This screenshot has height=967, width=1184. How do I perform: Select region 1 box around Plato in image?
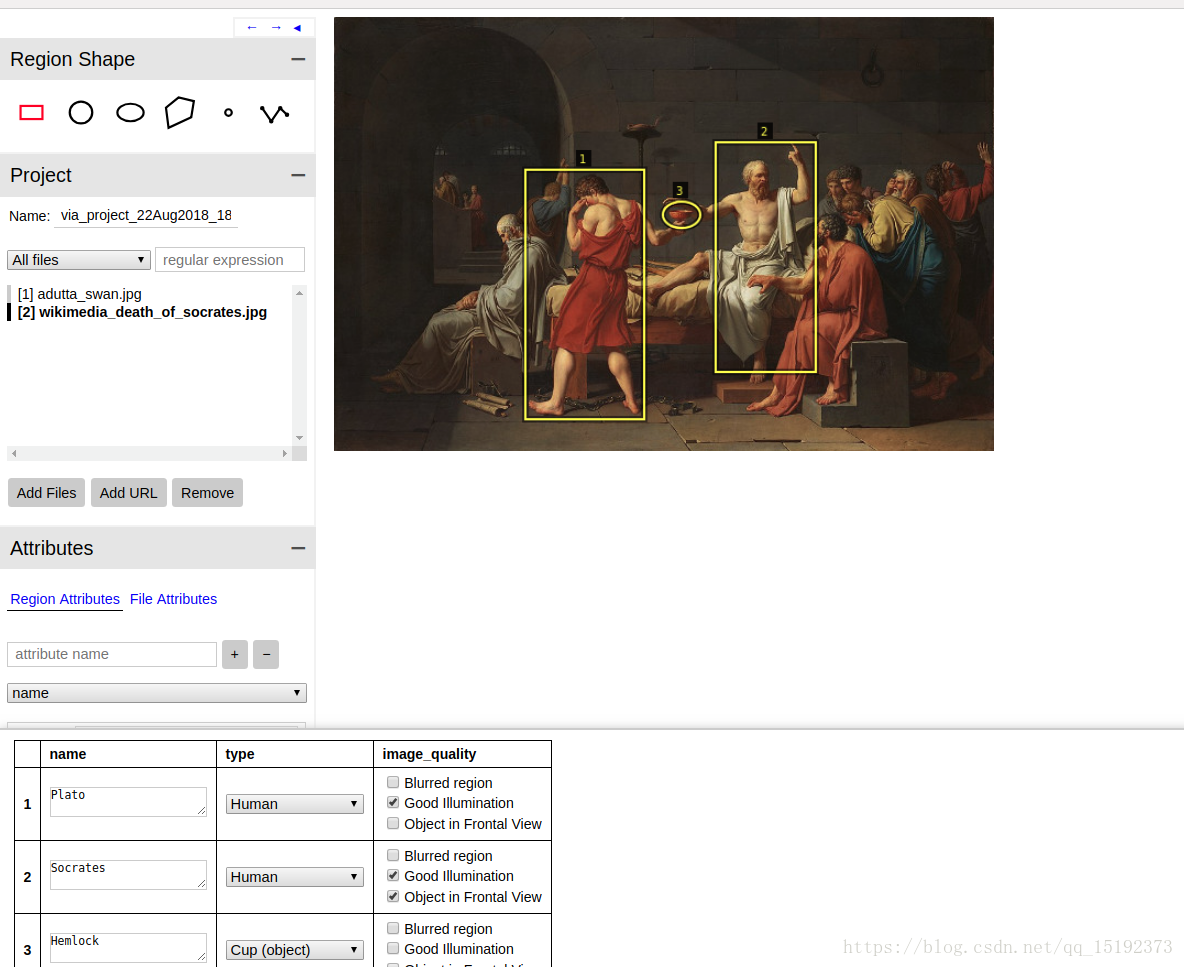[x=584, y=294]
